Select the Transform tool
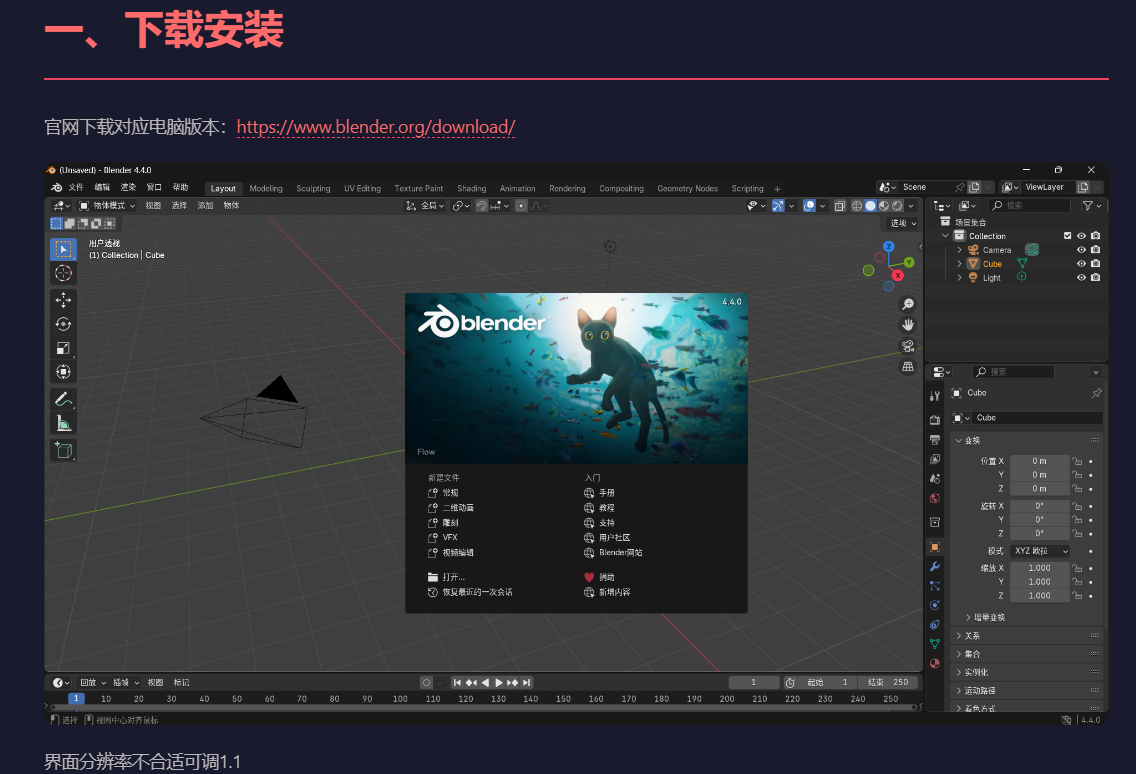 point(63,372)
